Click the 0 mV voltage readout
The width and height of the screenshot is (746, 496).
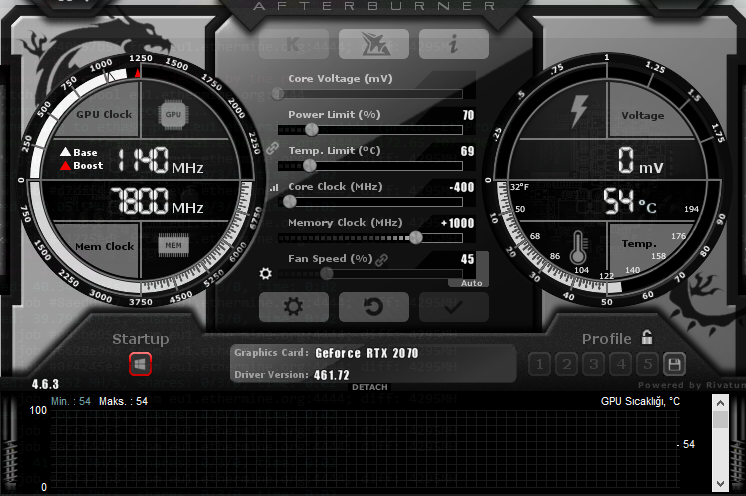click(640, 160)
